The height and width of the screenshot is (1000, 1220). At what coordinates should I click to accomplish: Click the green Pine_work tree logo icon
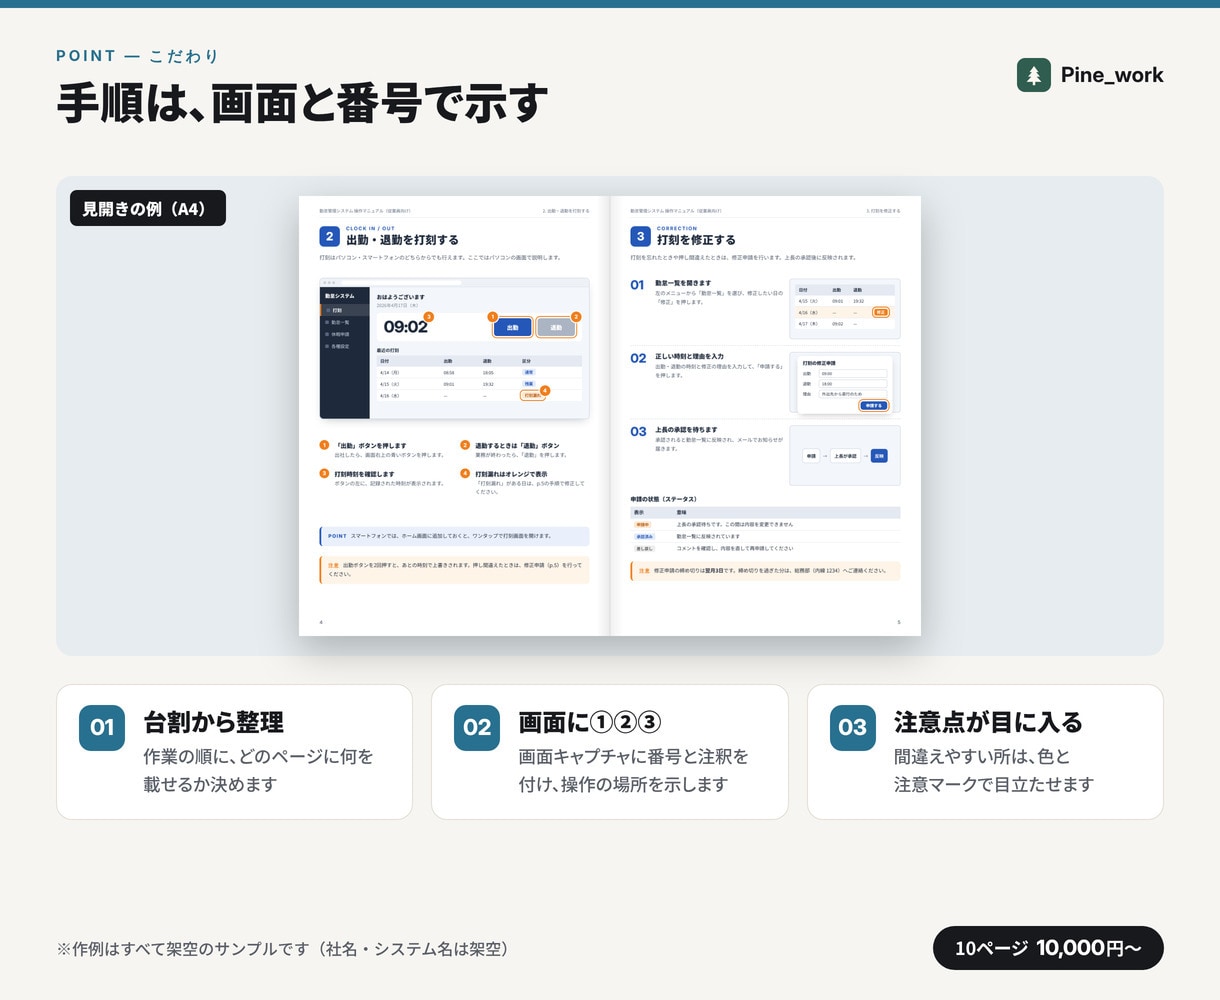(1034, 75)
